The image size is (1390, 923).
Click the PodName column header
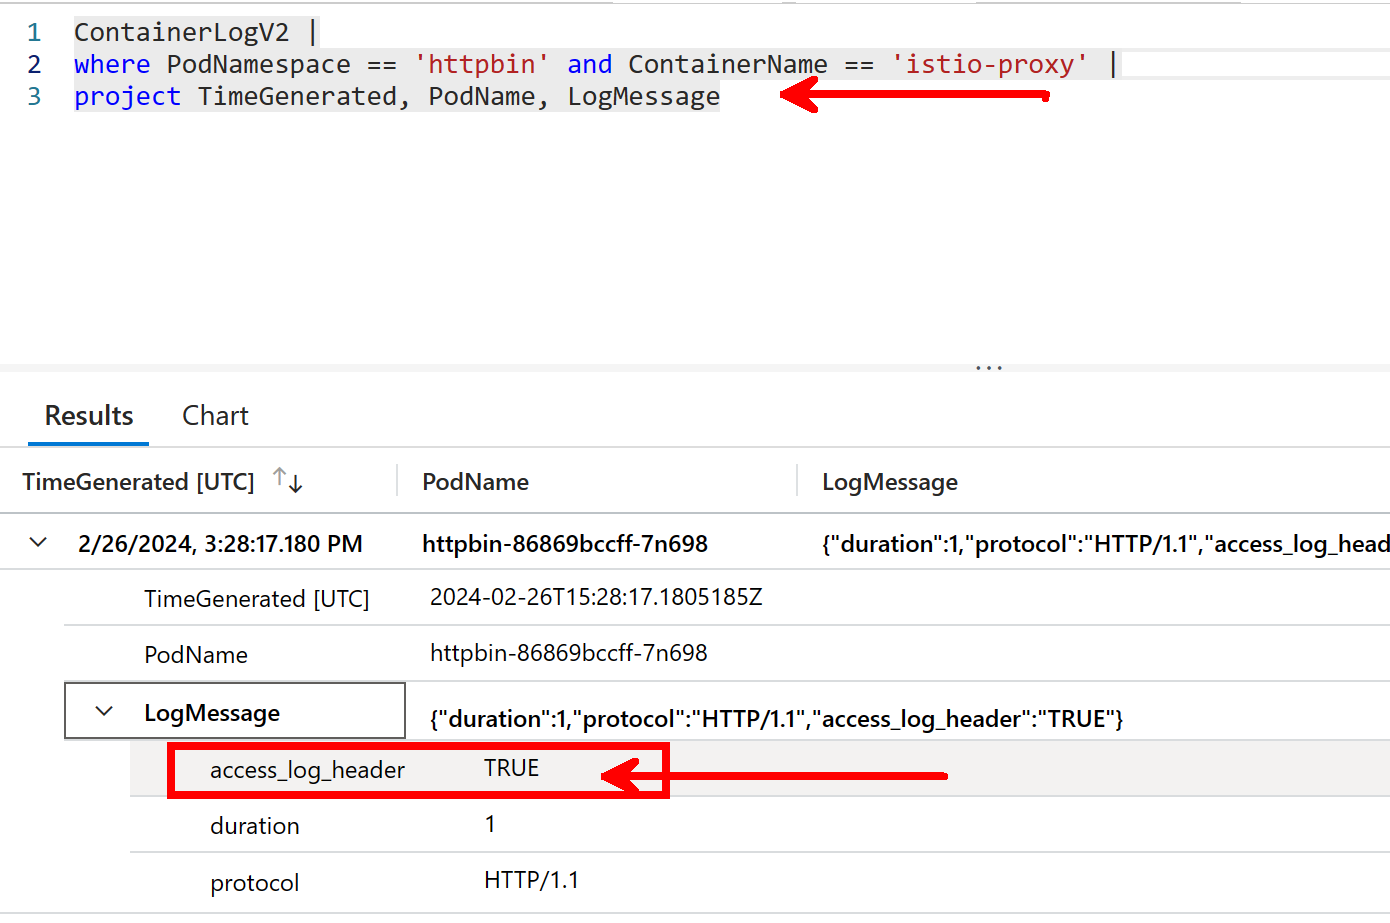[475, 482]
